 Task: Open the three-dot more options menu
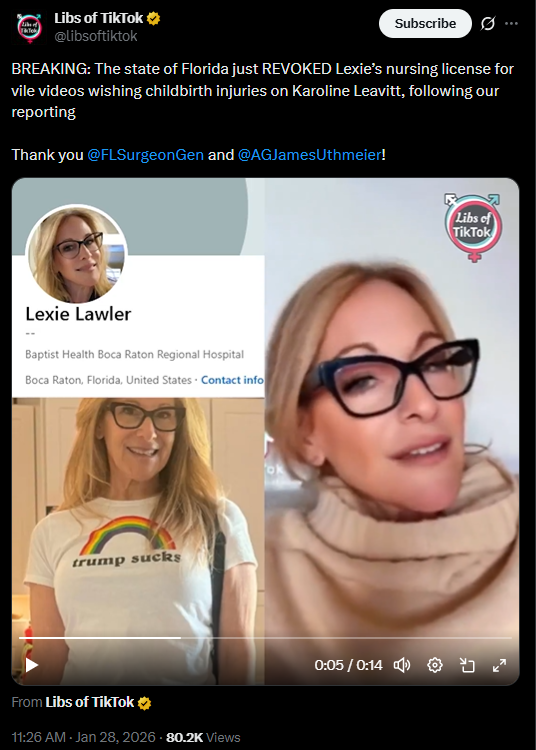click(511, 23)
